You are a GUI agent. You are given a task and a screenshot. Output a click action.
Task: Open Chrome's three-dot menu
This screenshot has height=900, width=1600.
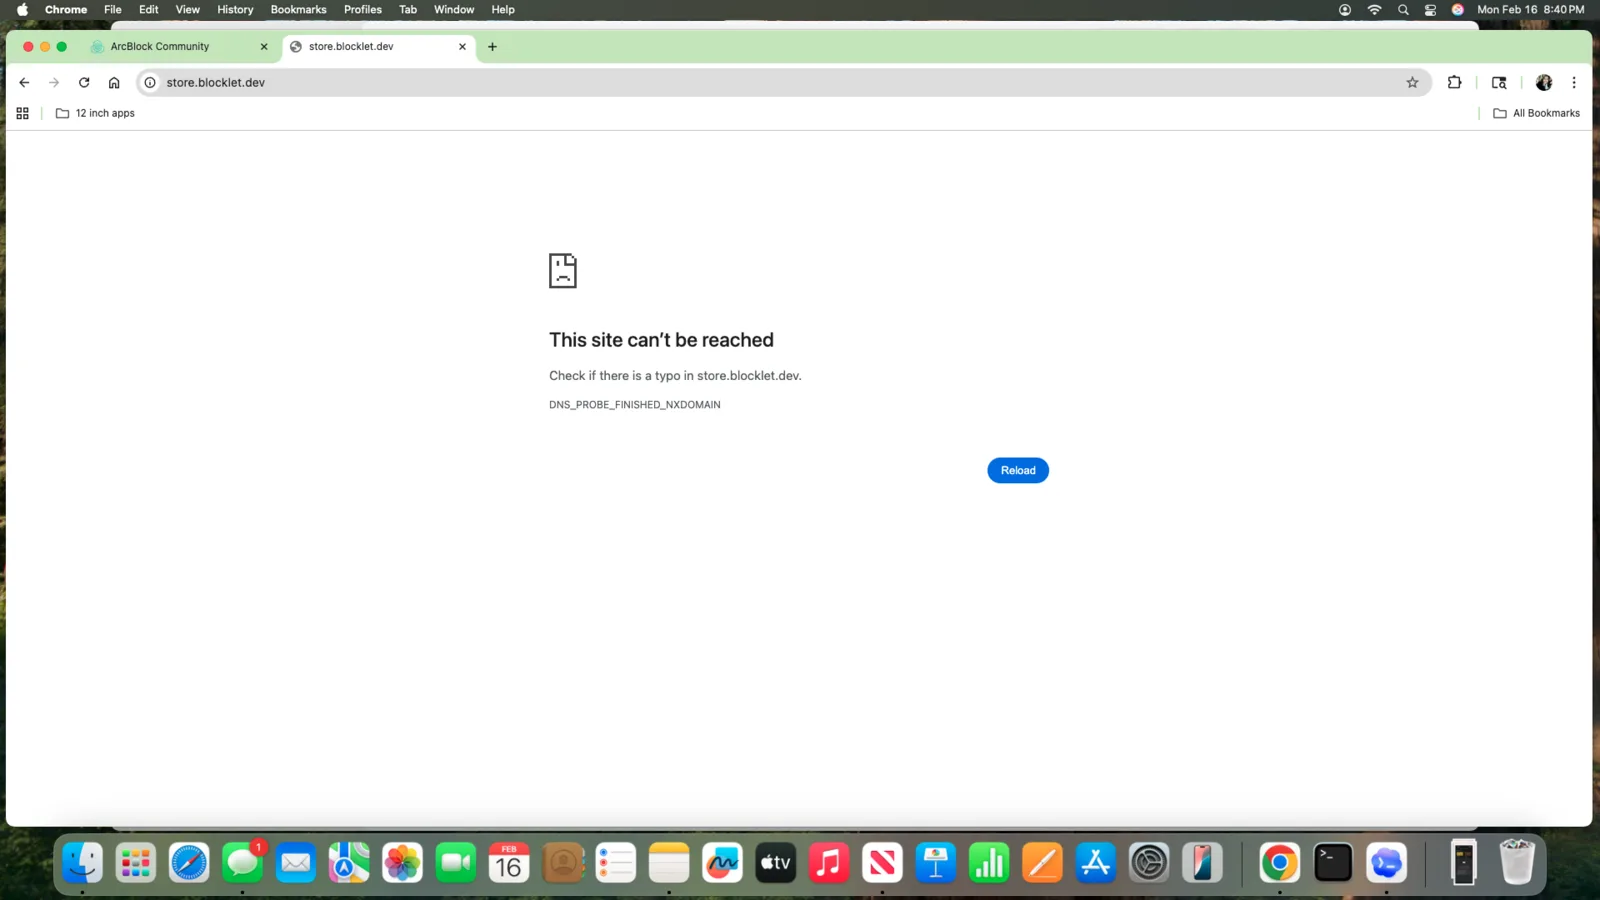[1574, 83]
